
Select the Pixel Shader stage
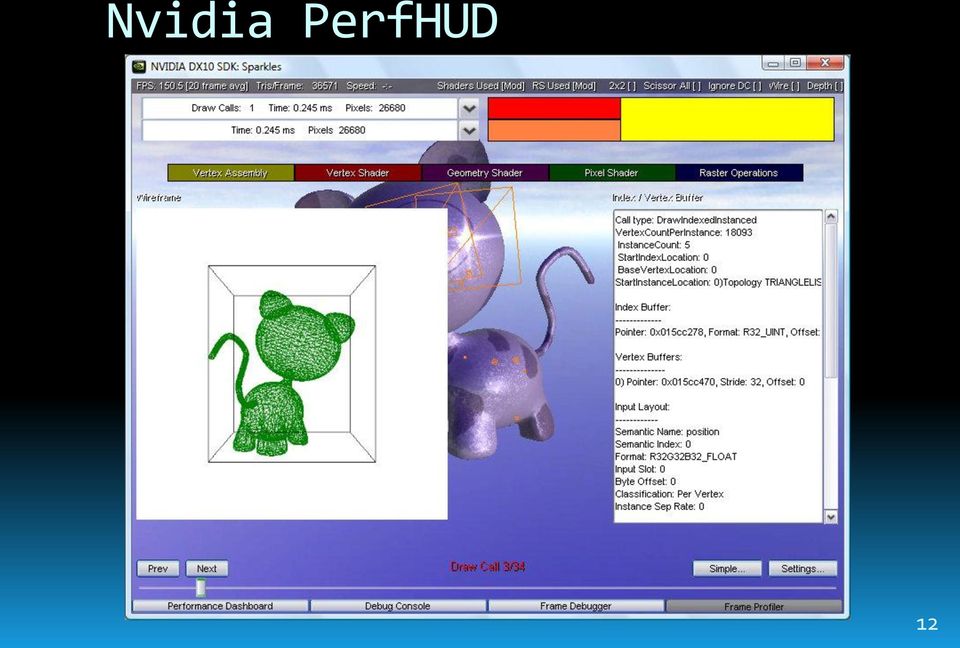(612, 173)
